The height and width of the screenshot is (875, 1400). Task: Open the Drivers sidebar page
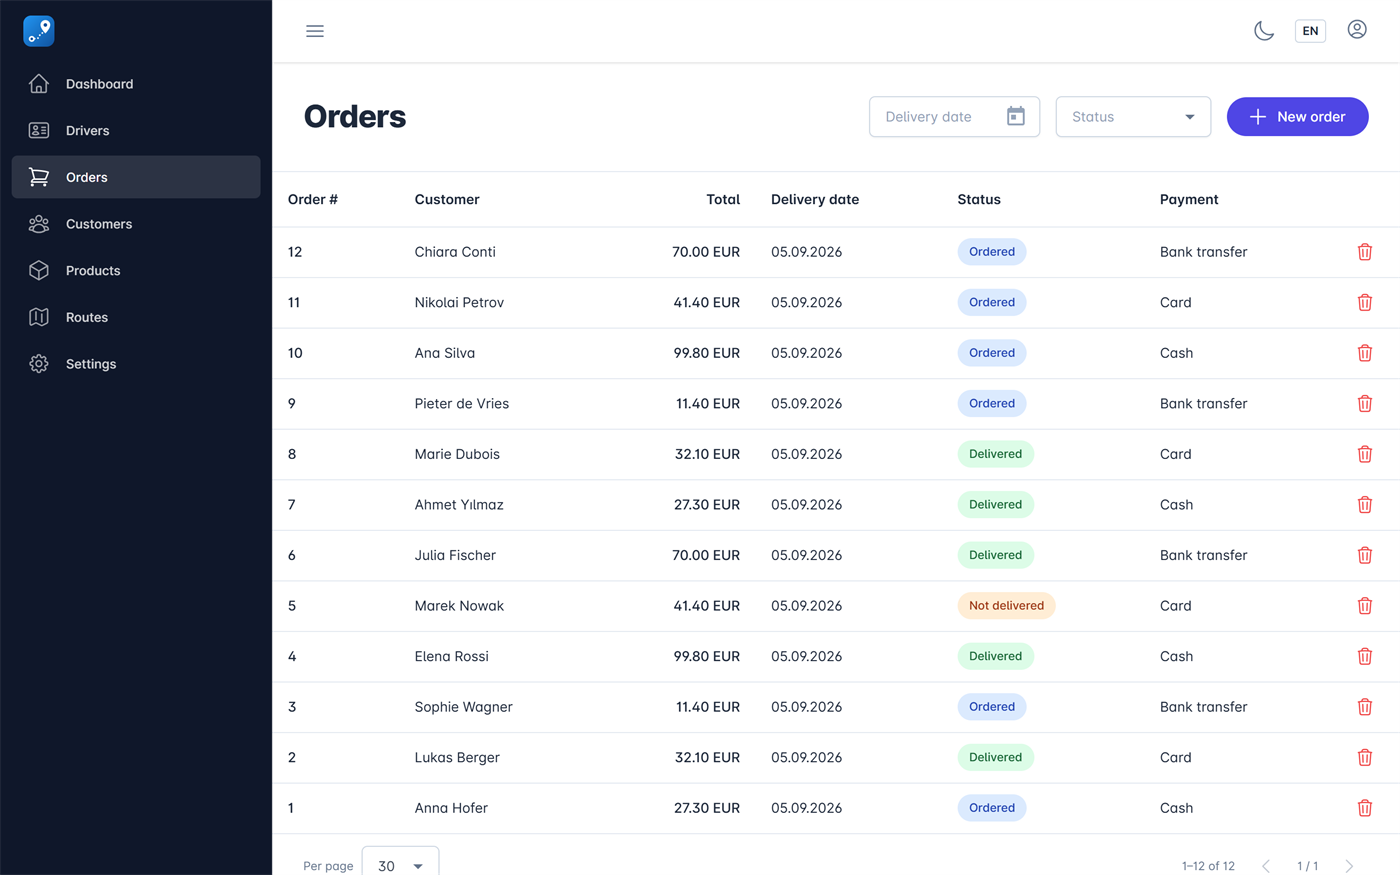click(x=136, y=131)
